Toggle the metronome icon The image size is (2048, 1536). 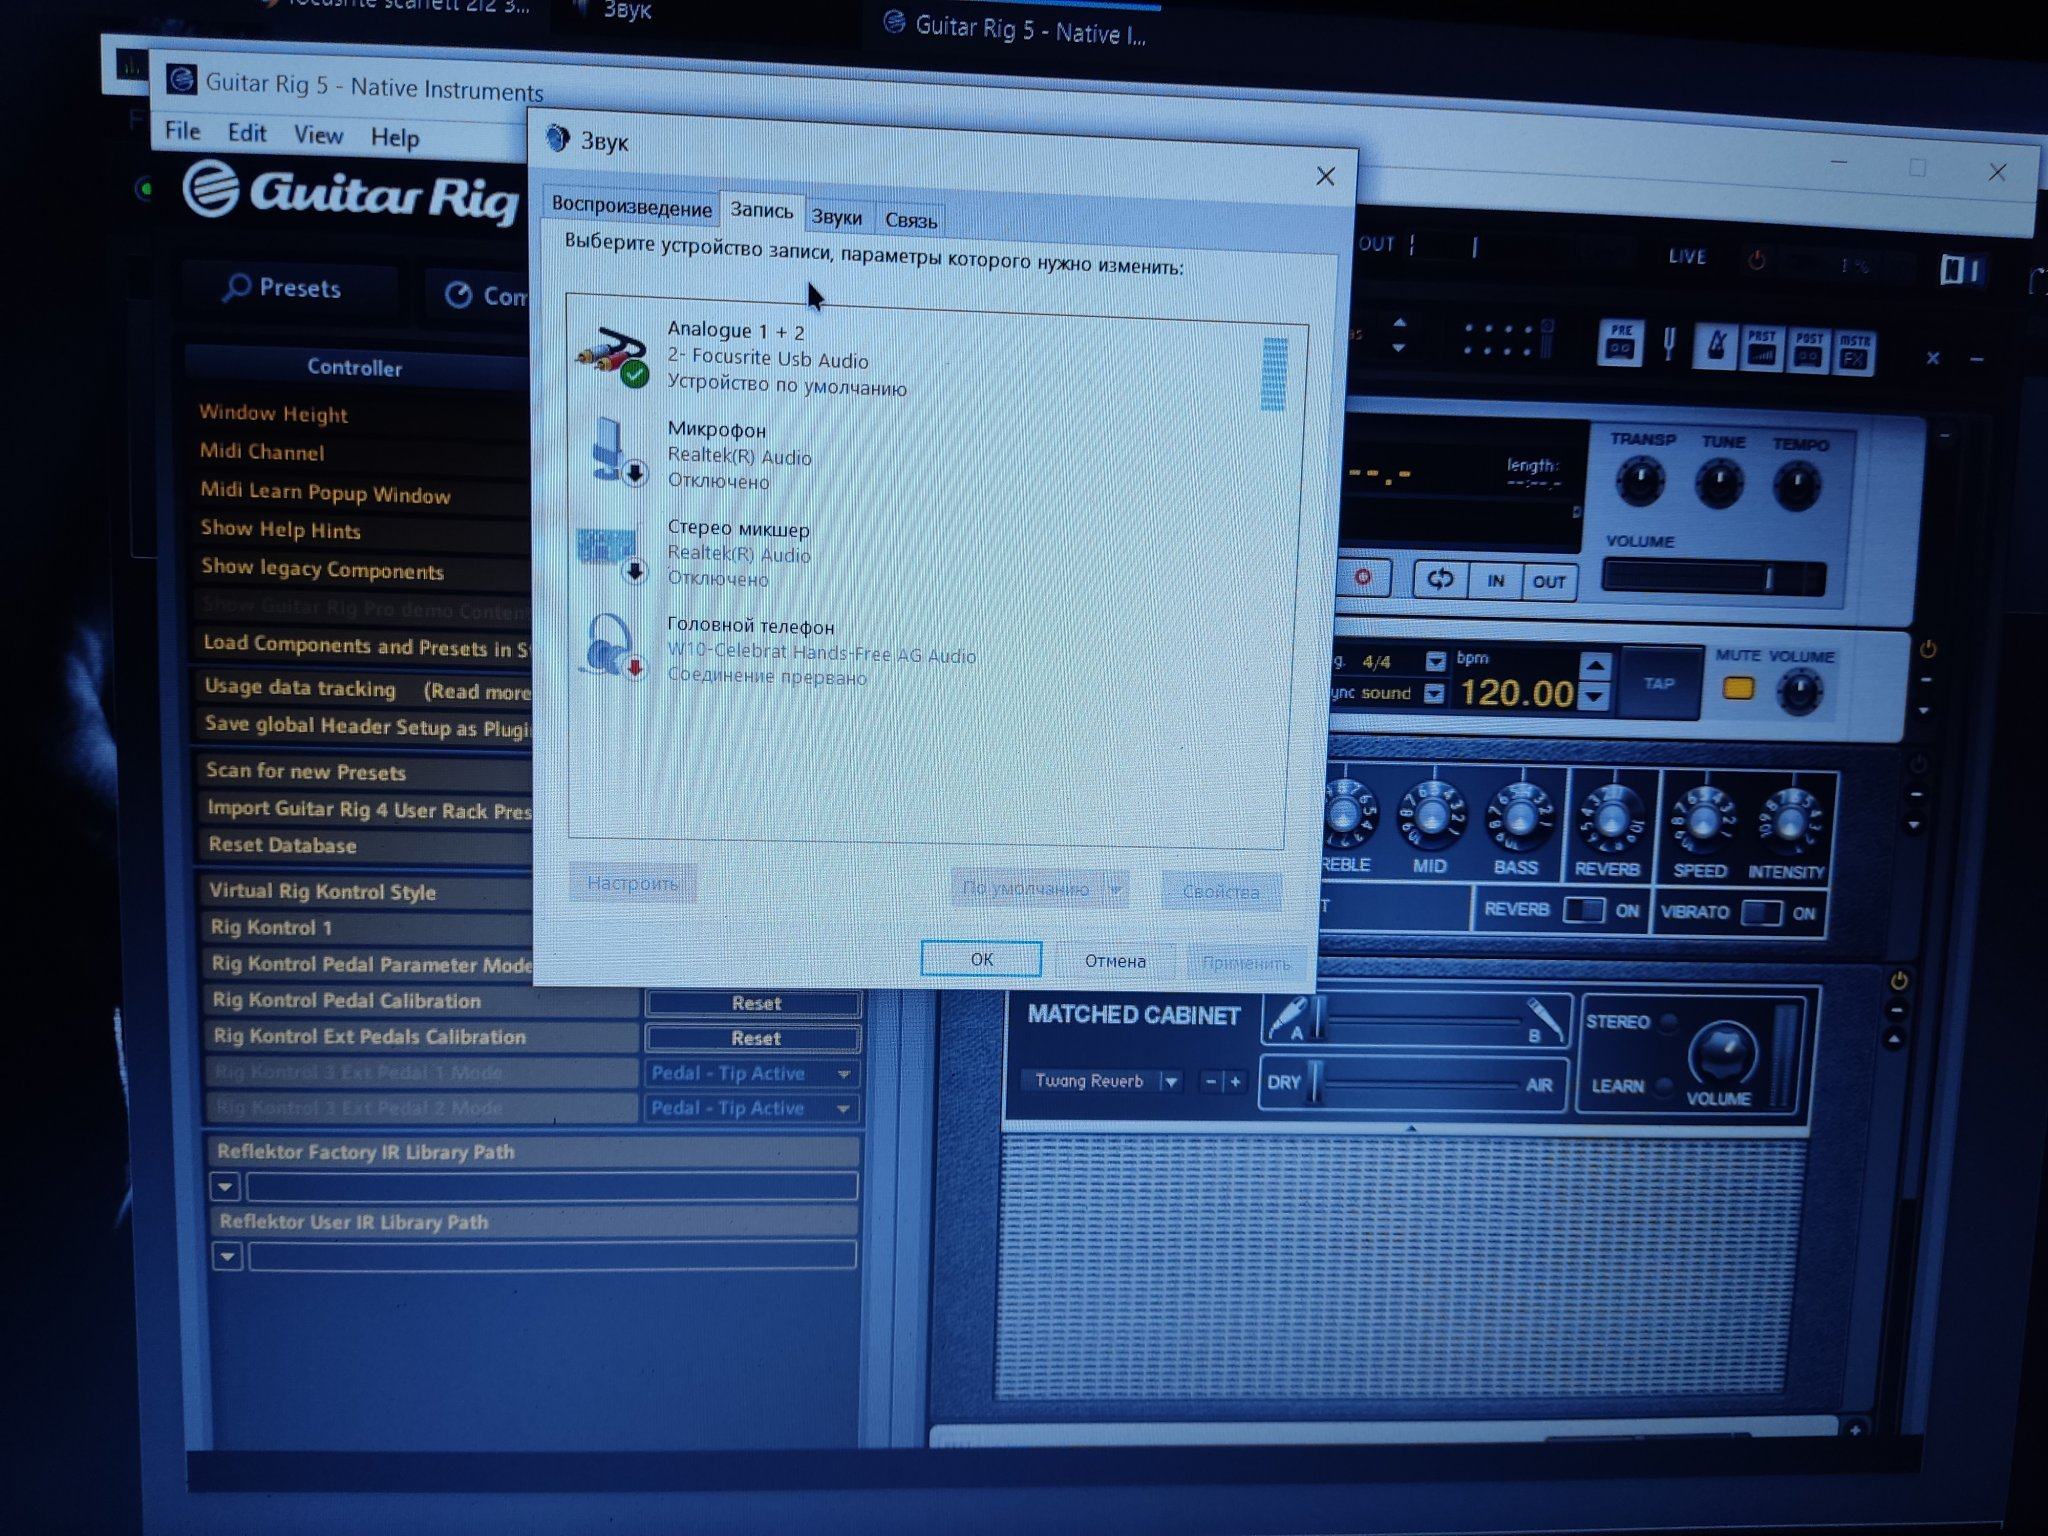pos(1716,348)
